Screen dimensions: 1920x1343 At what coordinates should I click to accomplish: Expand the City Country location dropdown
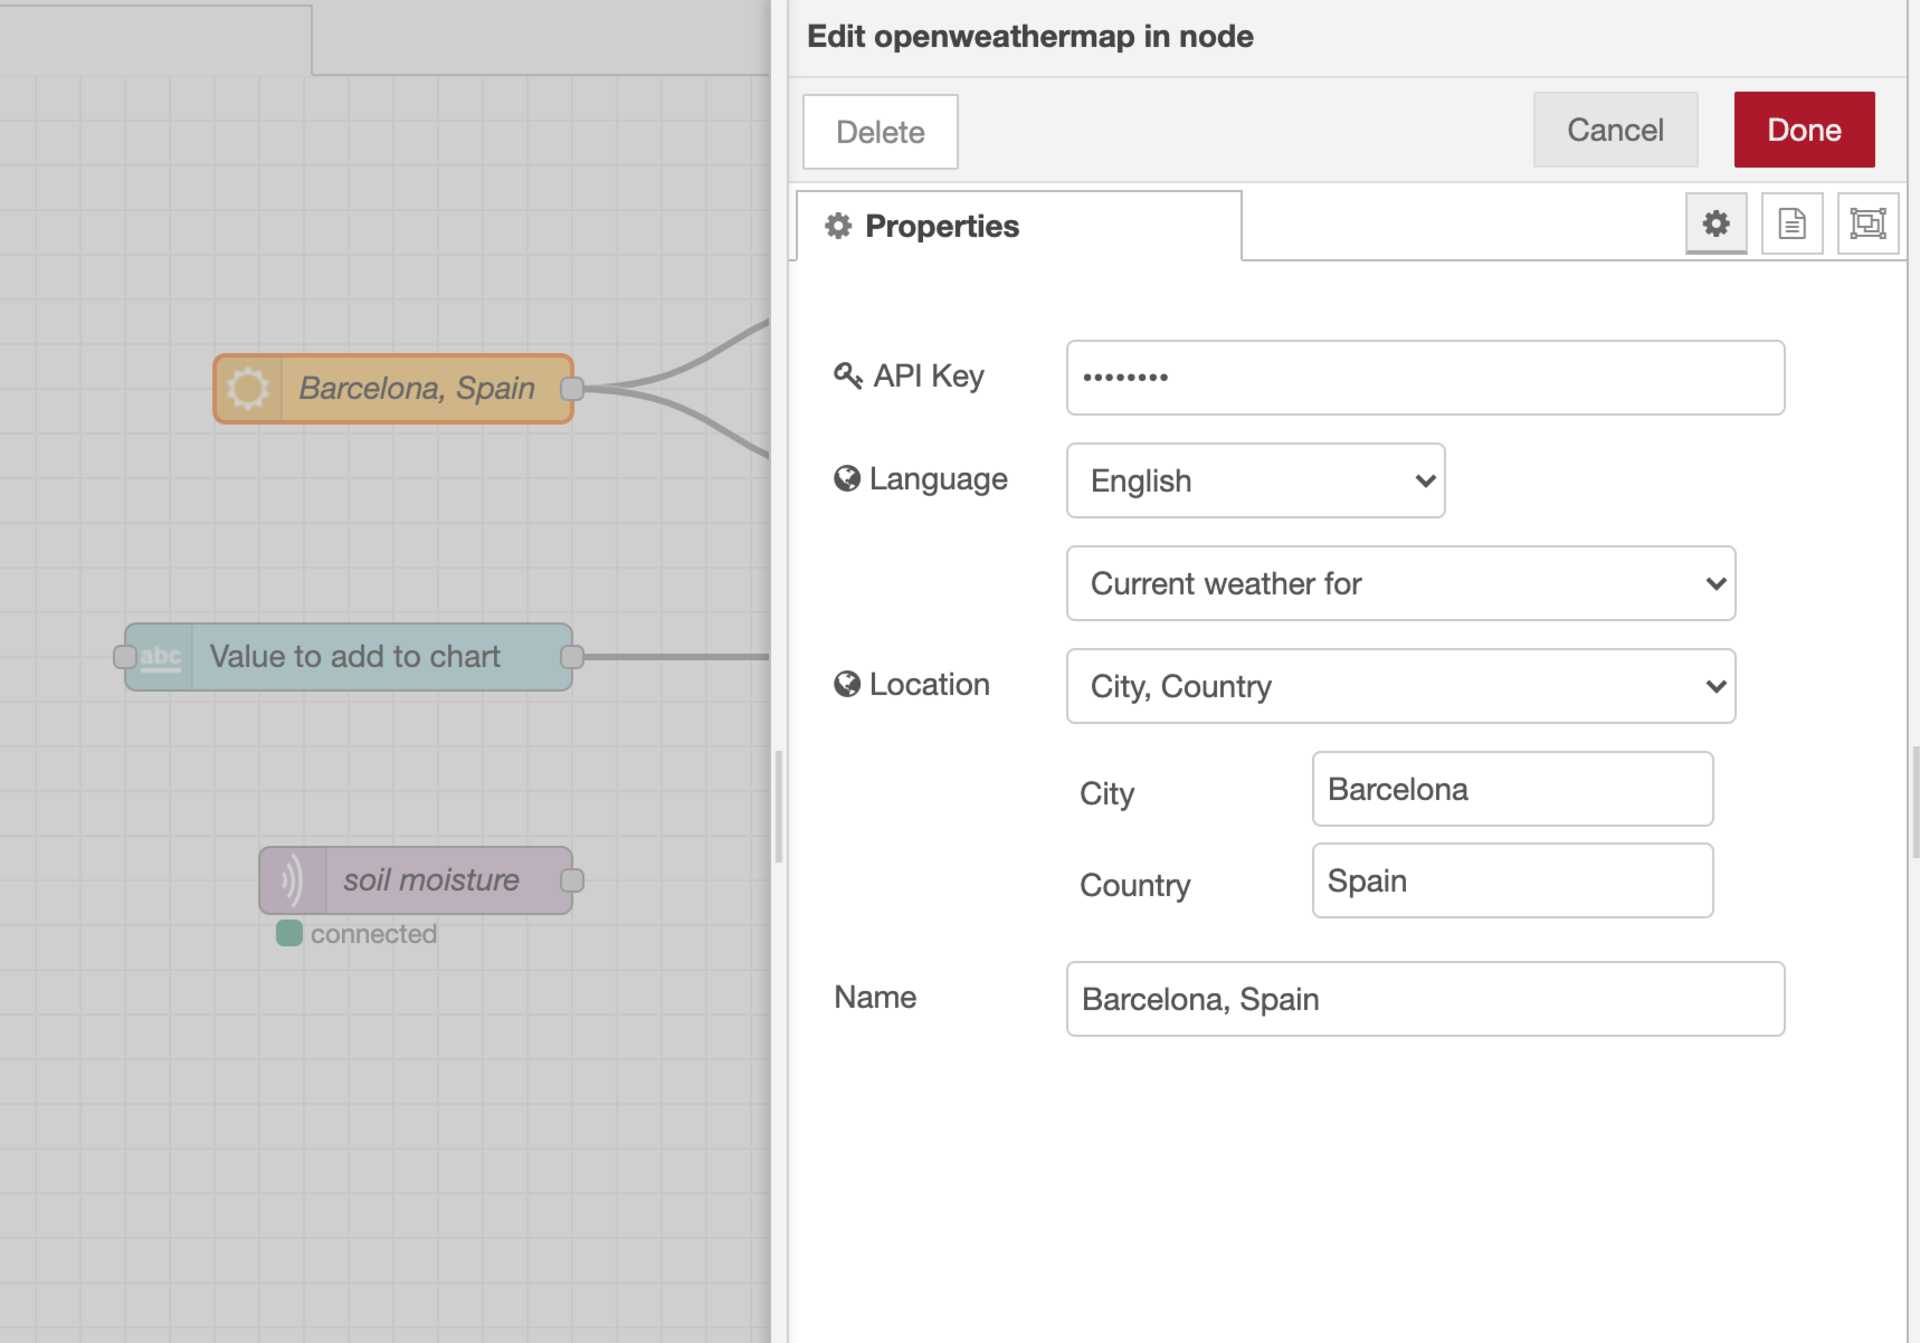1402,685
